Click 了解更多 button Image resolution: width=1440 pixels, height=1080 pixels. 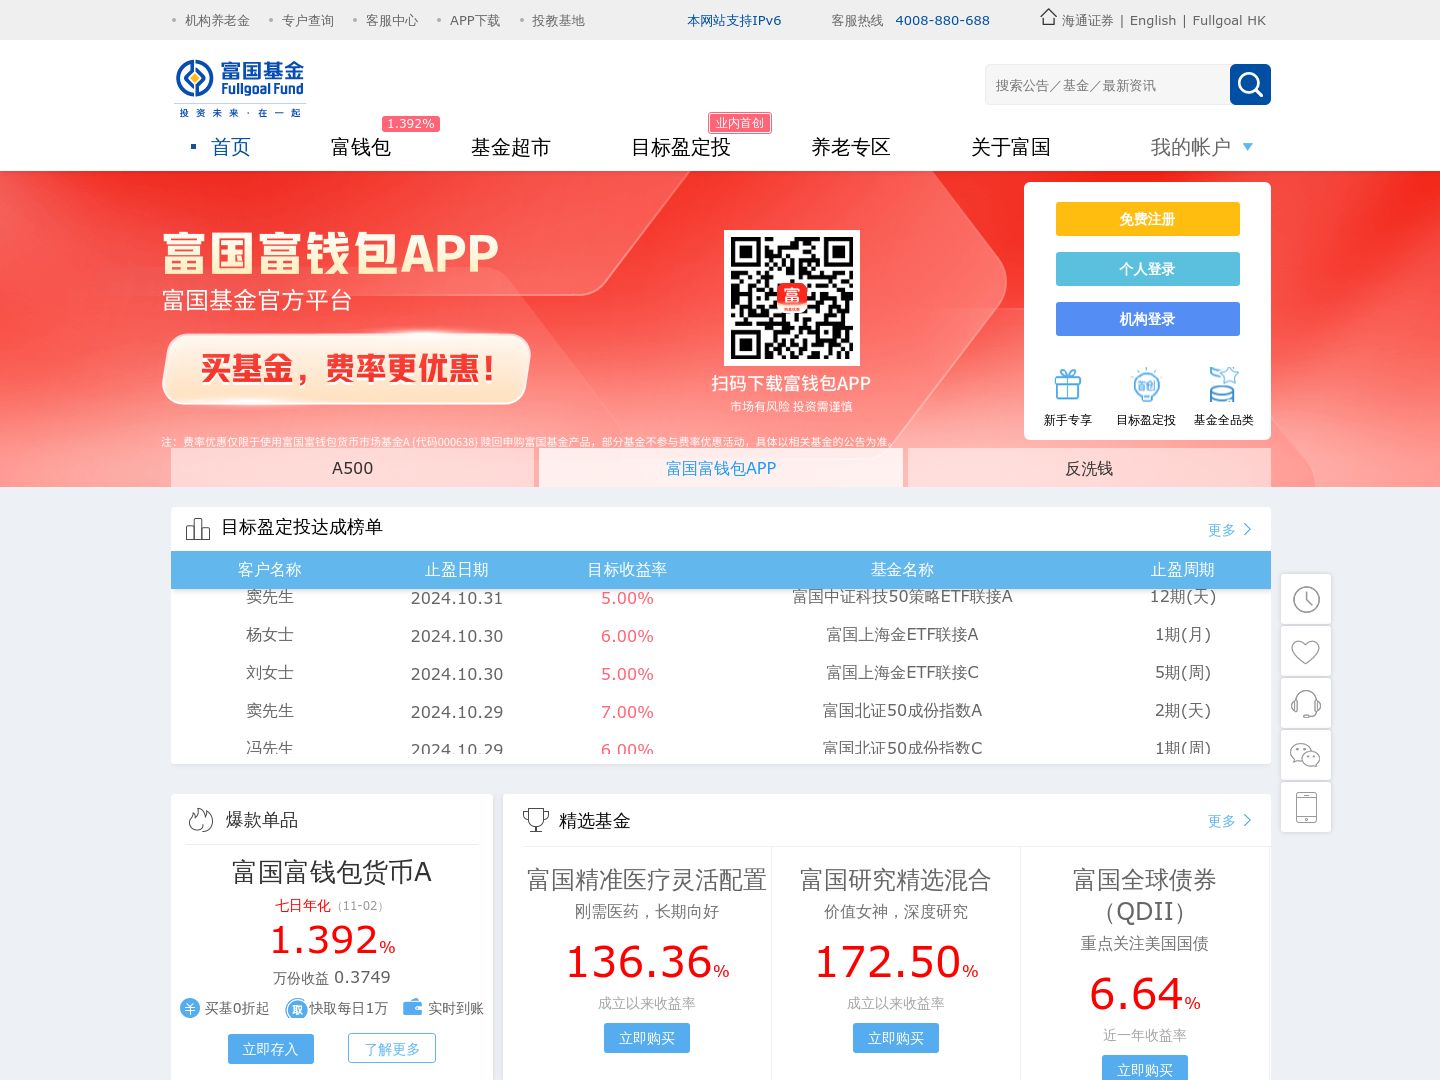click(x=392, y=1049)
